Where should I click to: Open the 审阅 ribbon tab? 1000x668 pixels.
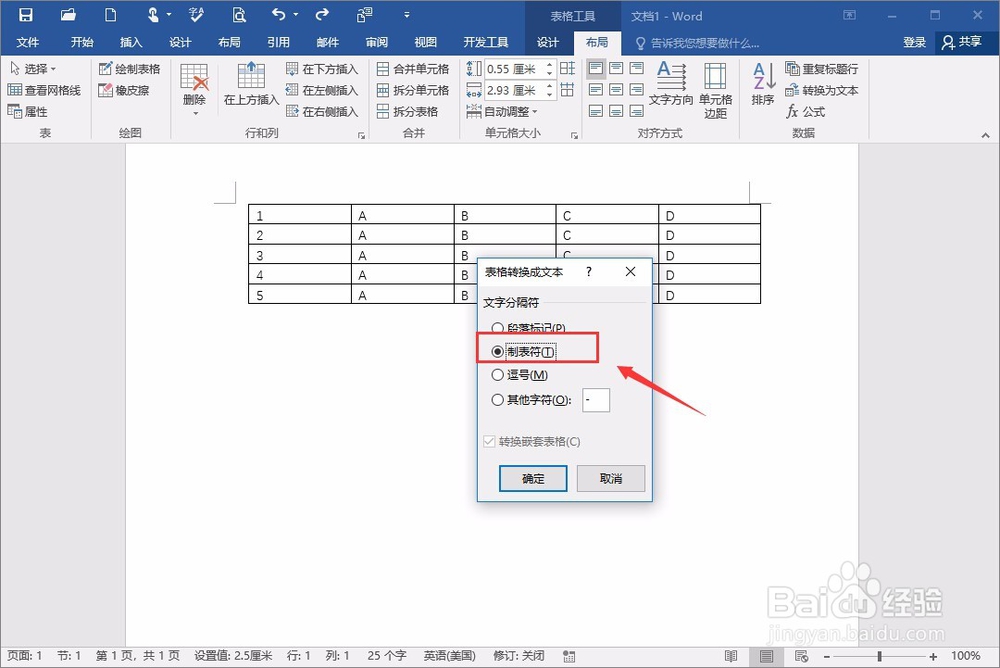tap(375, 42)
